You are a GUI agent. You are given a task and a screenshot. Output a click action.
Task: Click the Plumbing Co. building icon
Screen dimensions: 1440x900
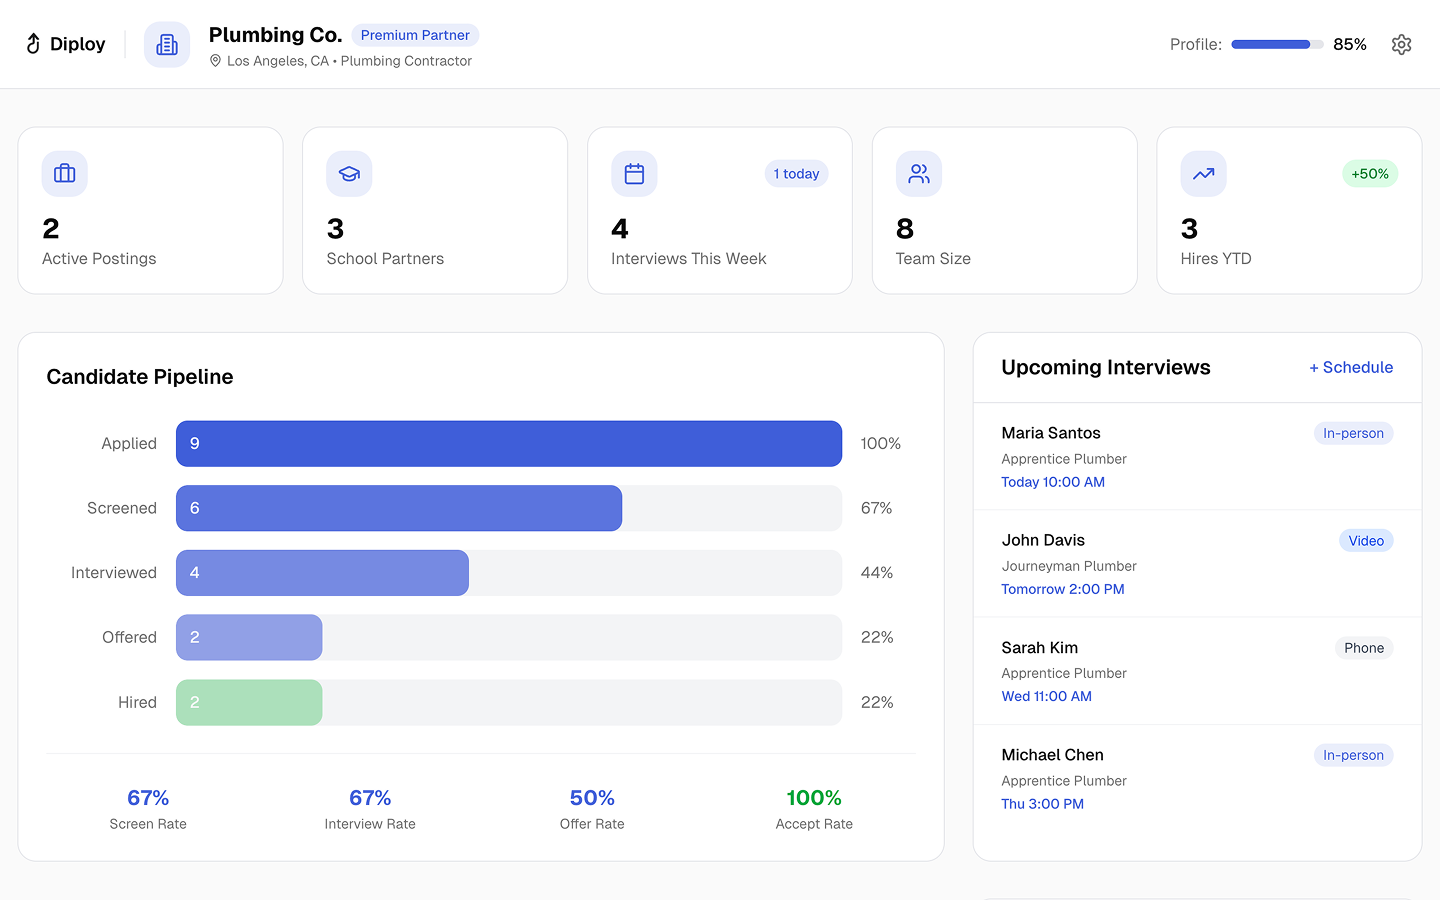(x=167, y=44)
